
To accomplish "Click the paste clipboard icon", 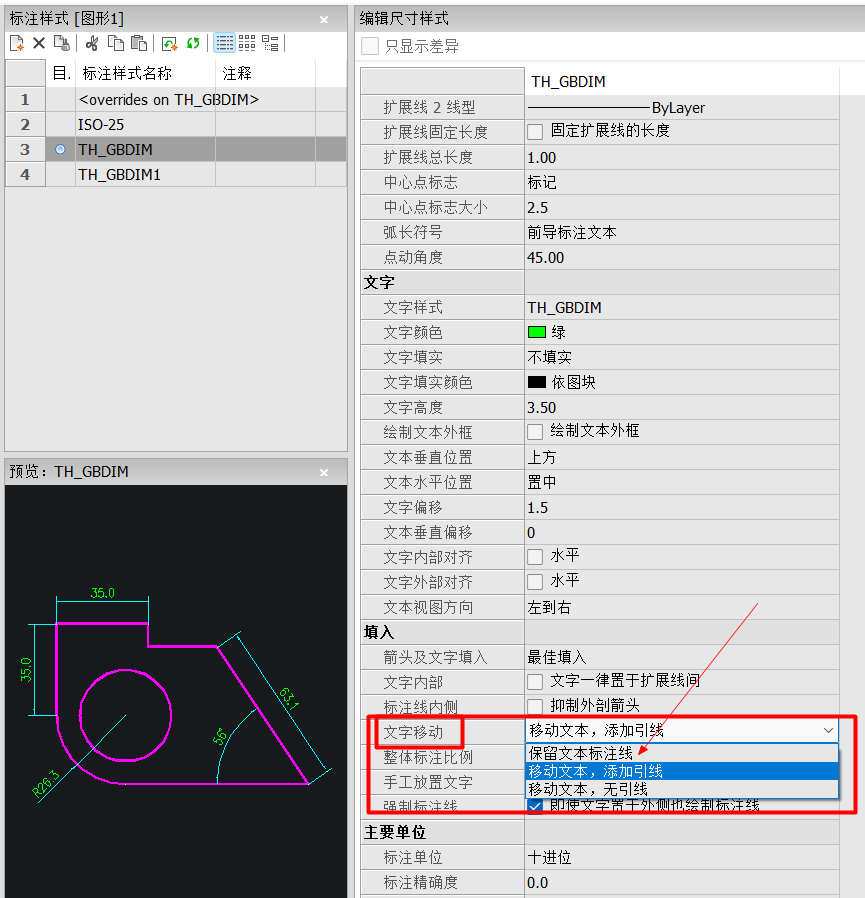I will (139, 43).
